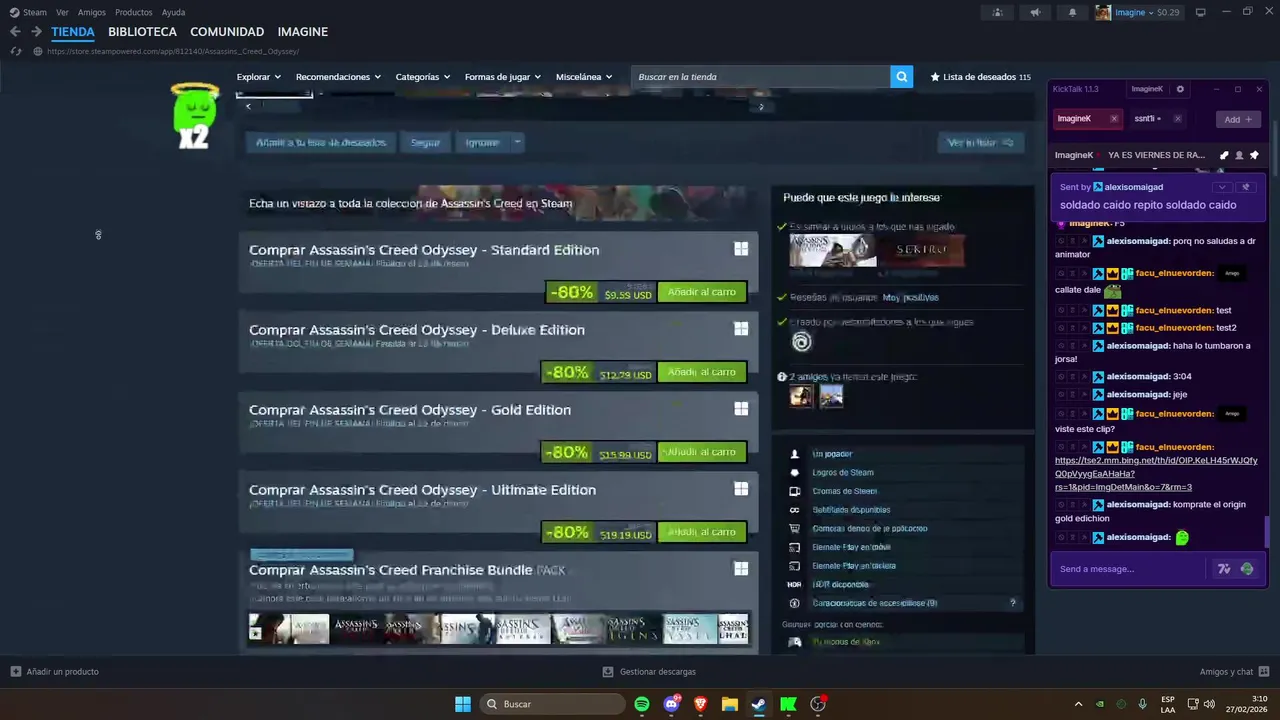Open KickTalk settings gear
The image size is (1280, 720).
click(x=1180, y=89)
